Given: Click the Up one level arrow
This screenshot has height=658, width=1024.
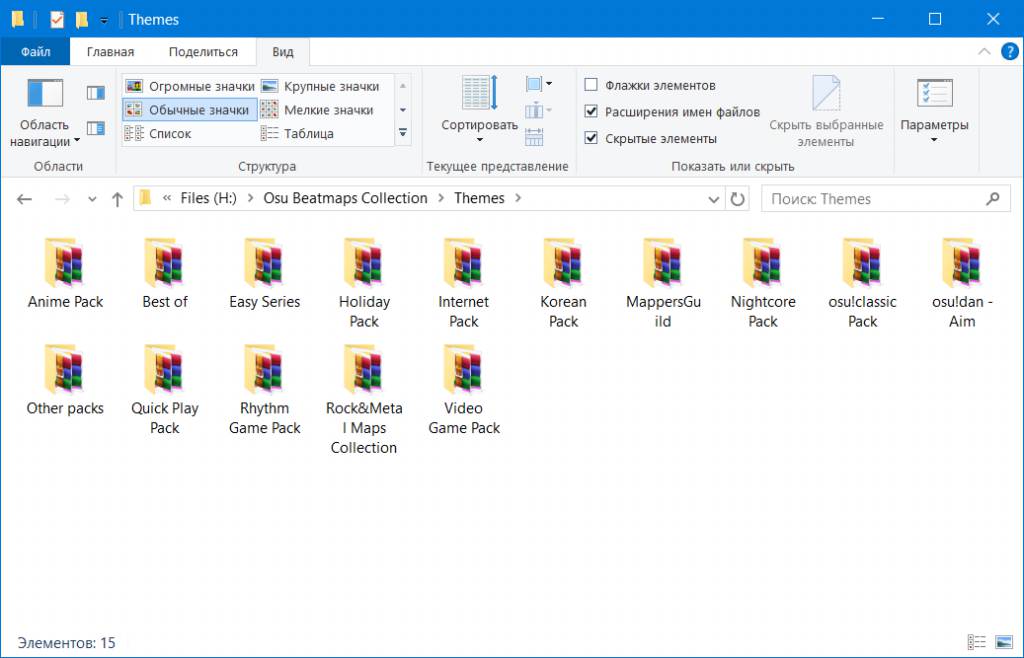Looking at the screenshot, I should pos(117,199).
